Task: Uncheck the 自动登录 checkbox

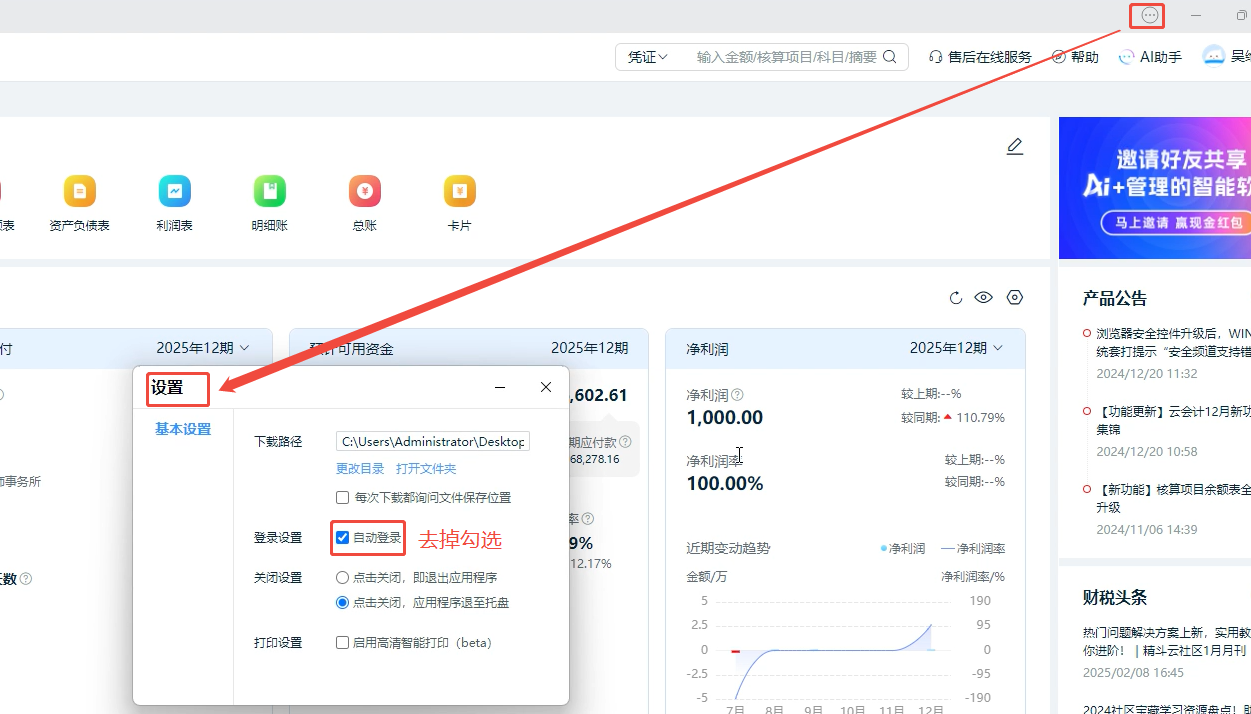Action: (x=343, y=538)
